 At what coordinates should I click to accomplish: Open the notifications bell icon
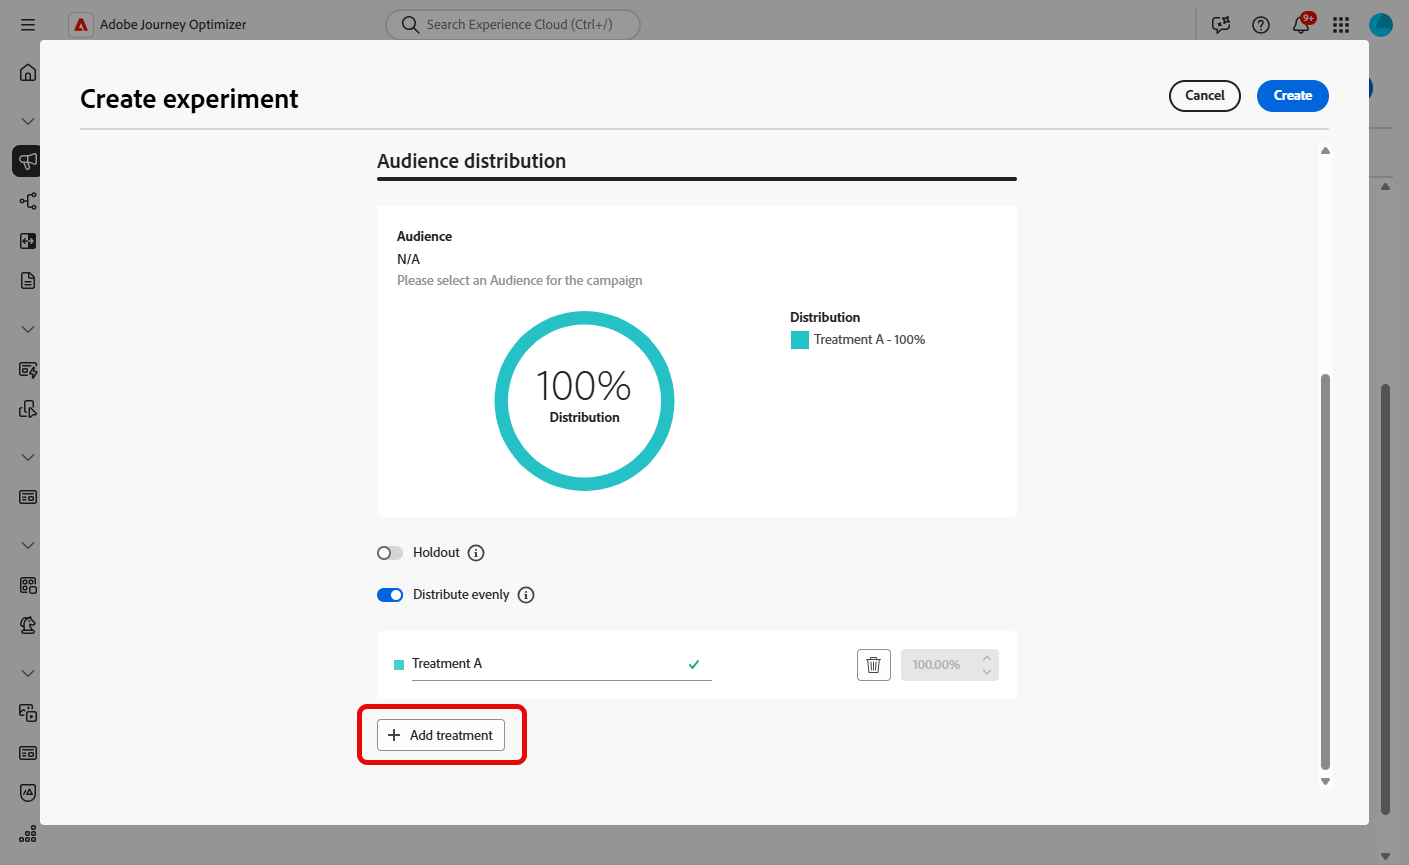click(1301, 25)
